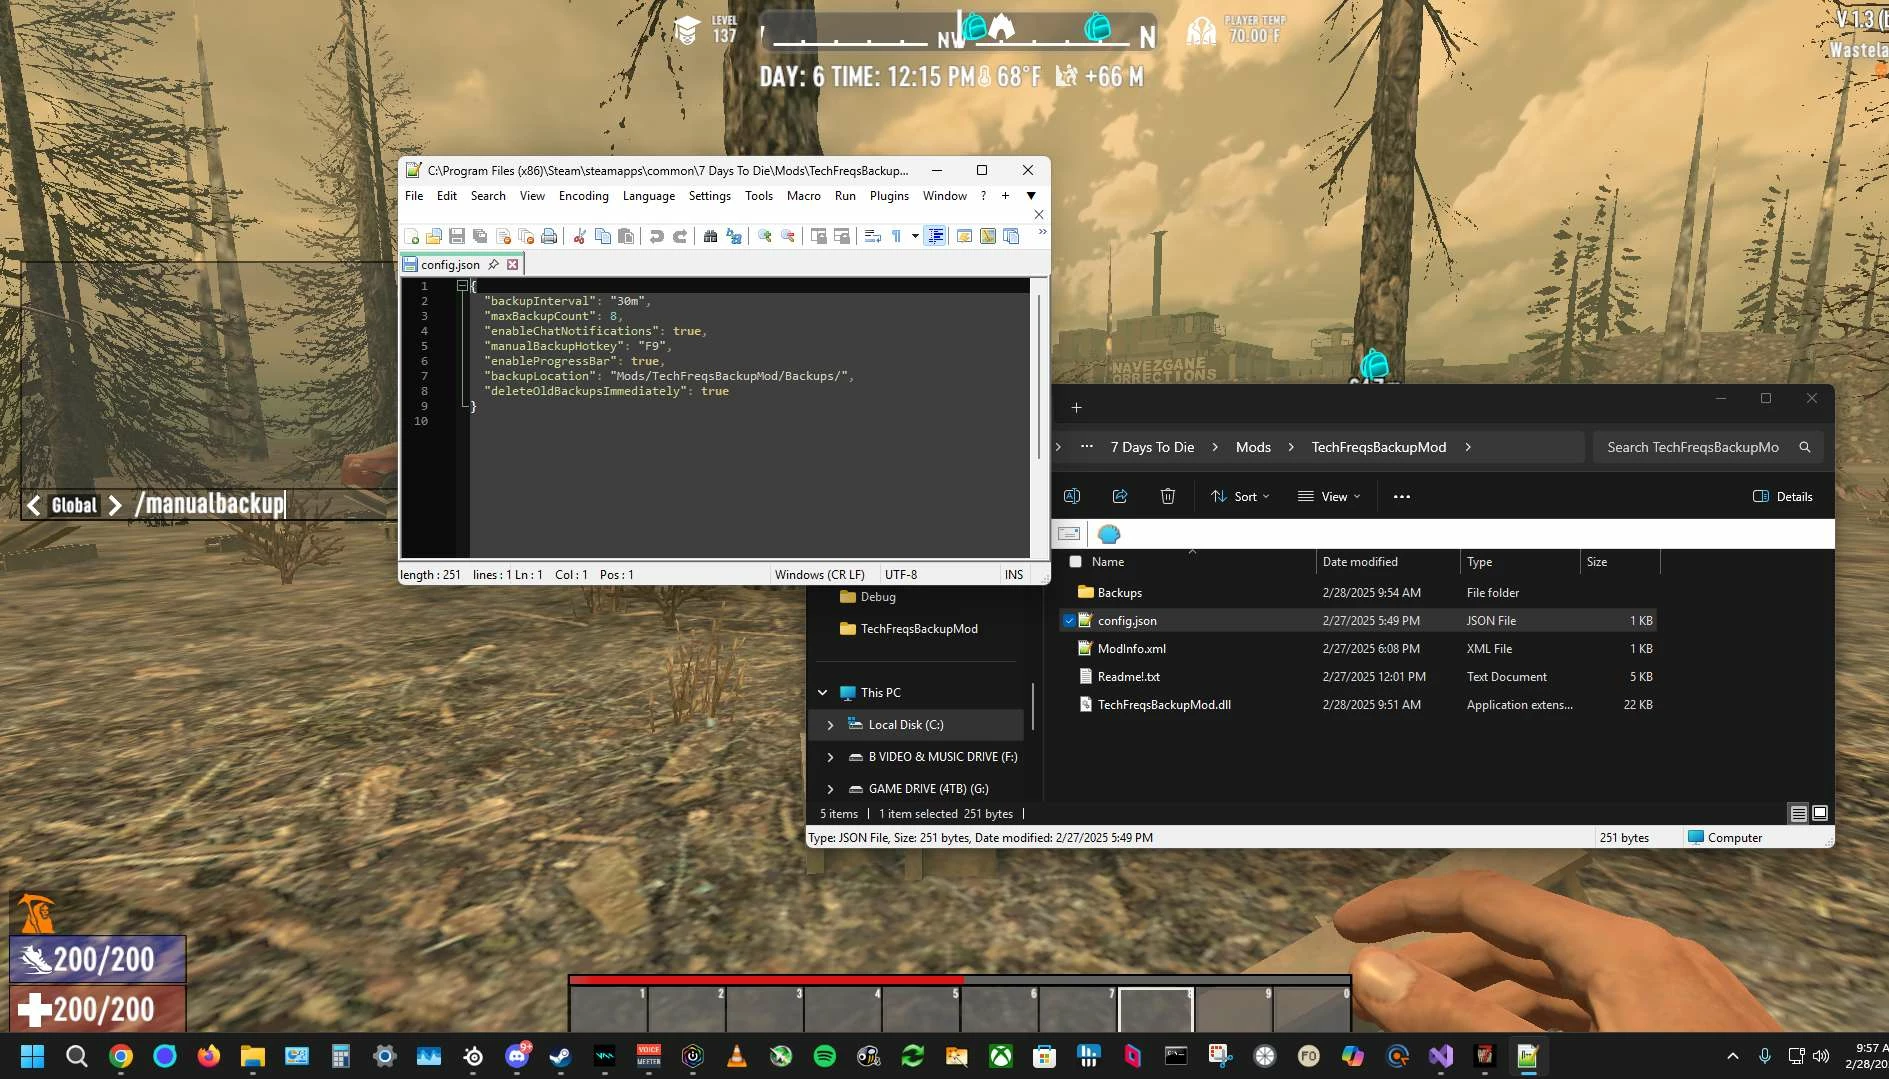Toggle INS insert mode in status bar

[1014, 575]
